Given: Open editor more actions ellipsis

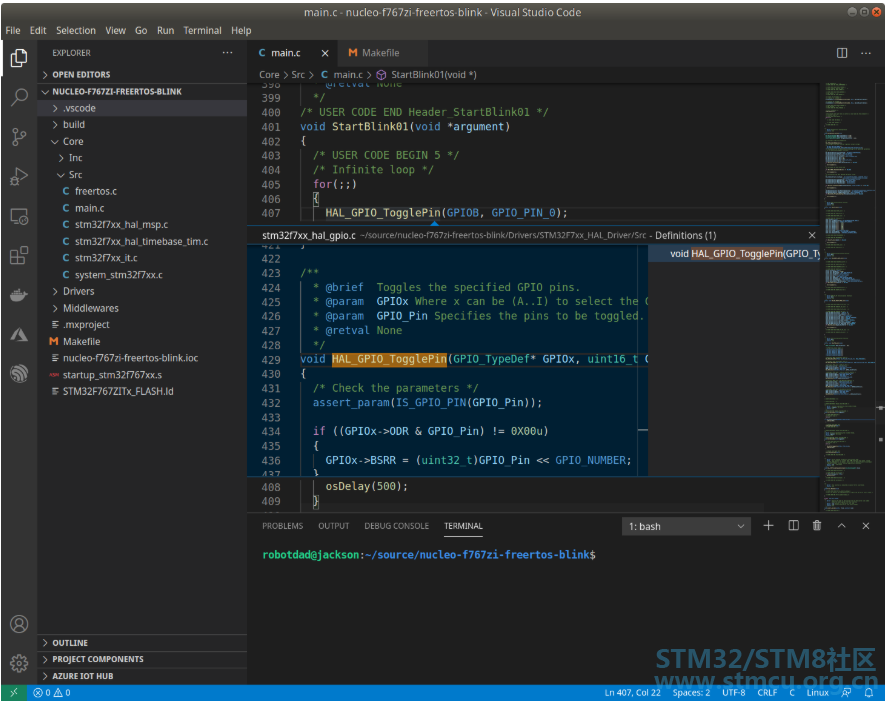Looking at the screenshot, I should pos(866,53).
